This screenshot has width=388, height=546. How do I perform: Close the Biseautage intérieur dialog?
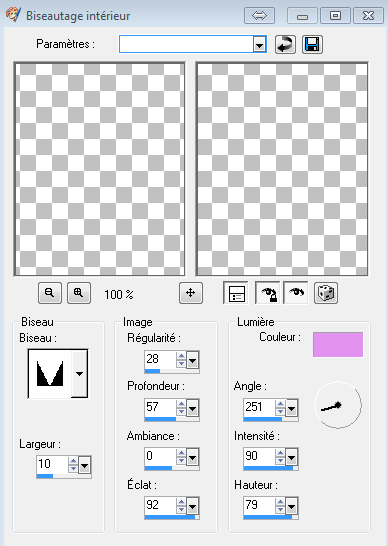click(x=368, y=16)
